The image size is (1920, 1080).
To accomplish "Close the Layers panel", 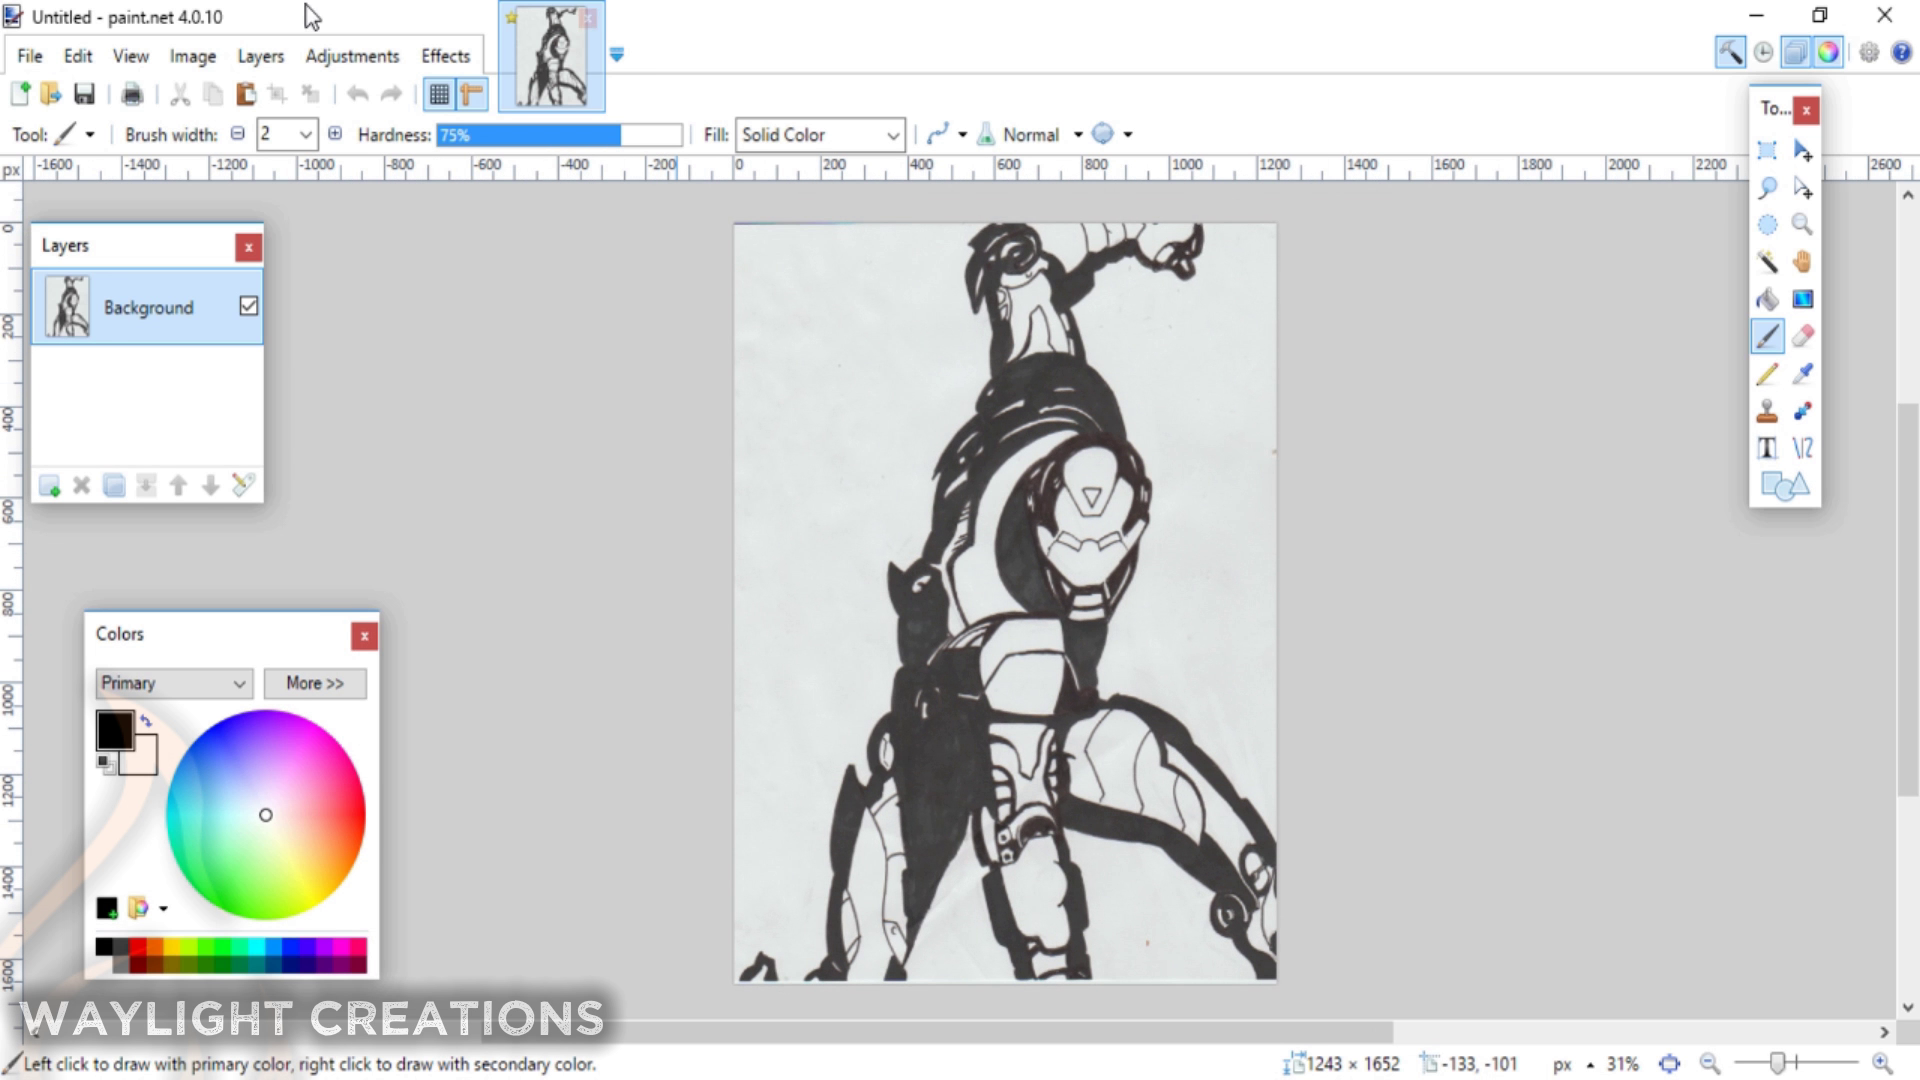I will (249, 247).
